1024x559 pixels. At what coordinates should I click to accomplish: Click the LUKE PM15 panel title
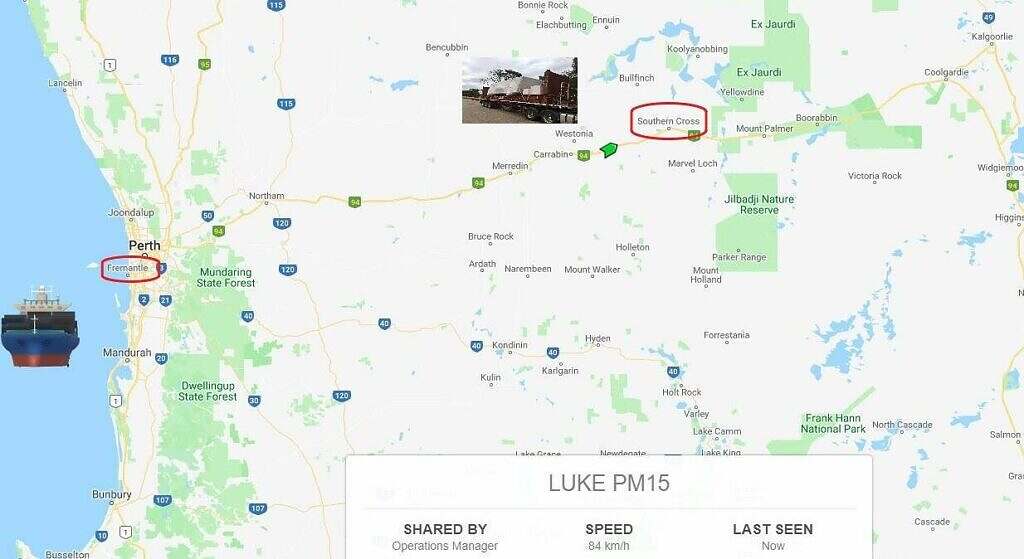pos(609,483)
